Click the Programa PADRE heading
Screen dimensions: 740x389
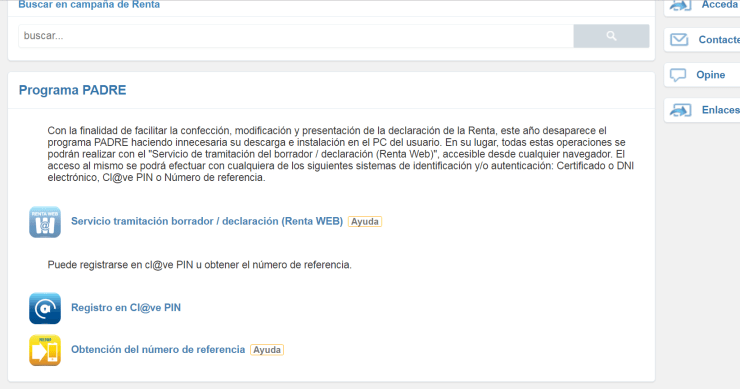pyautogui.click(x=73, y=90)
